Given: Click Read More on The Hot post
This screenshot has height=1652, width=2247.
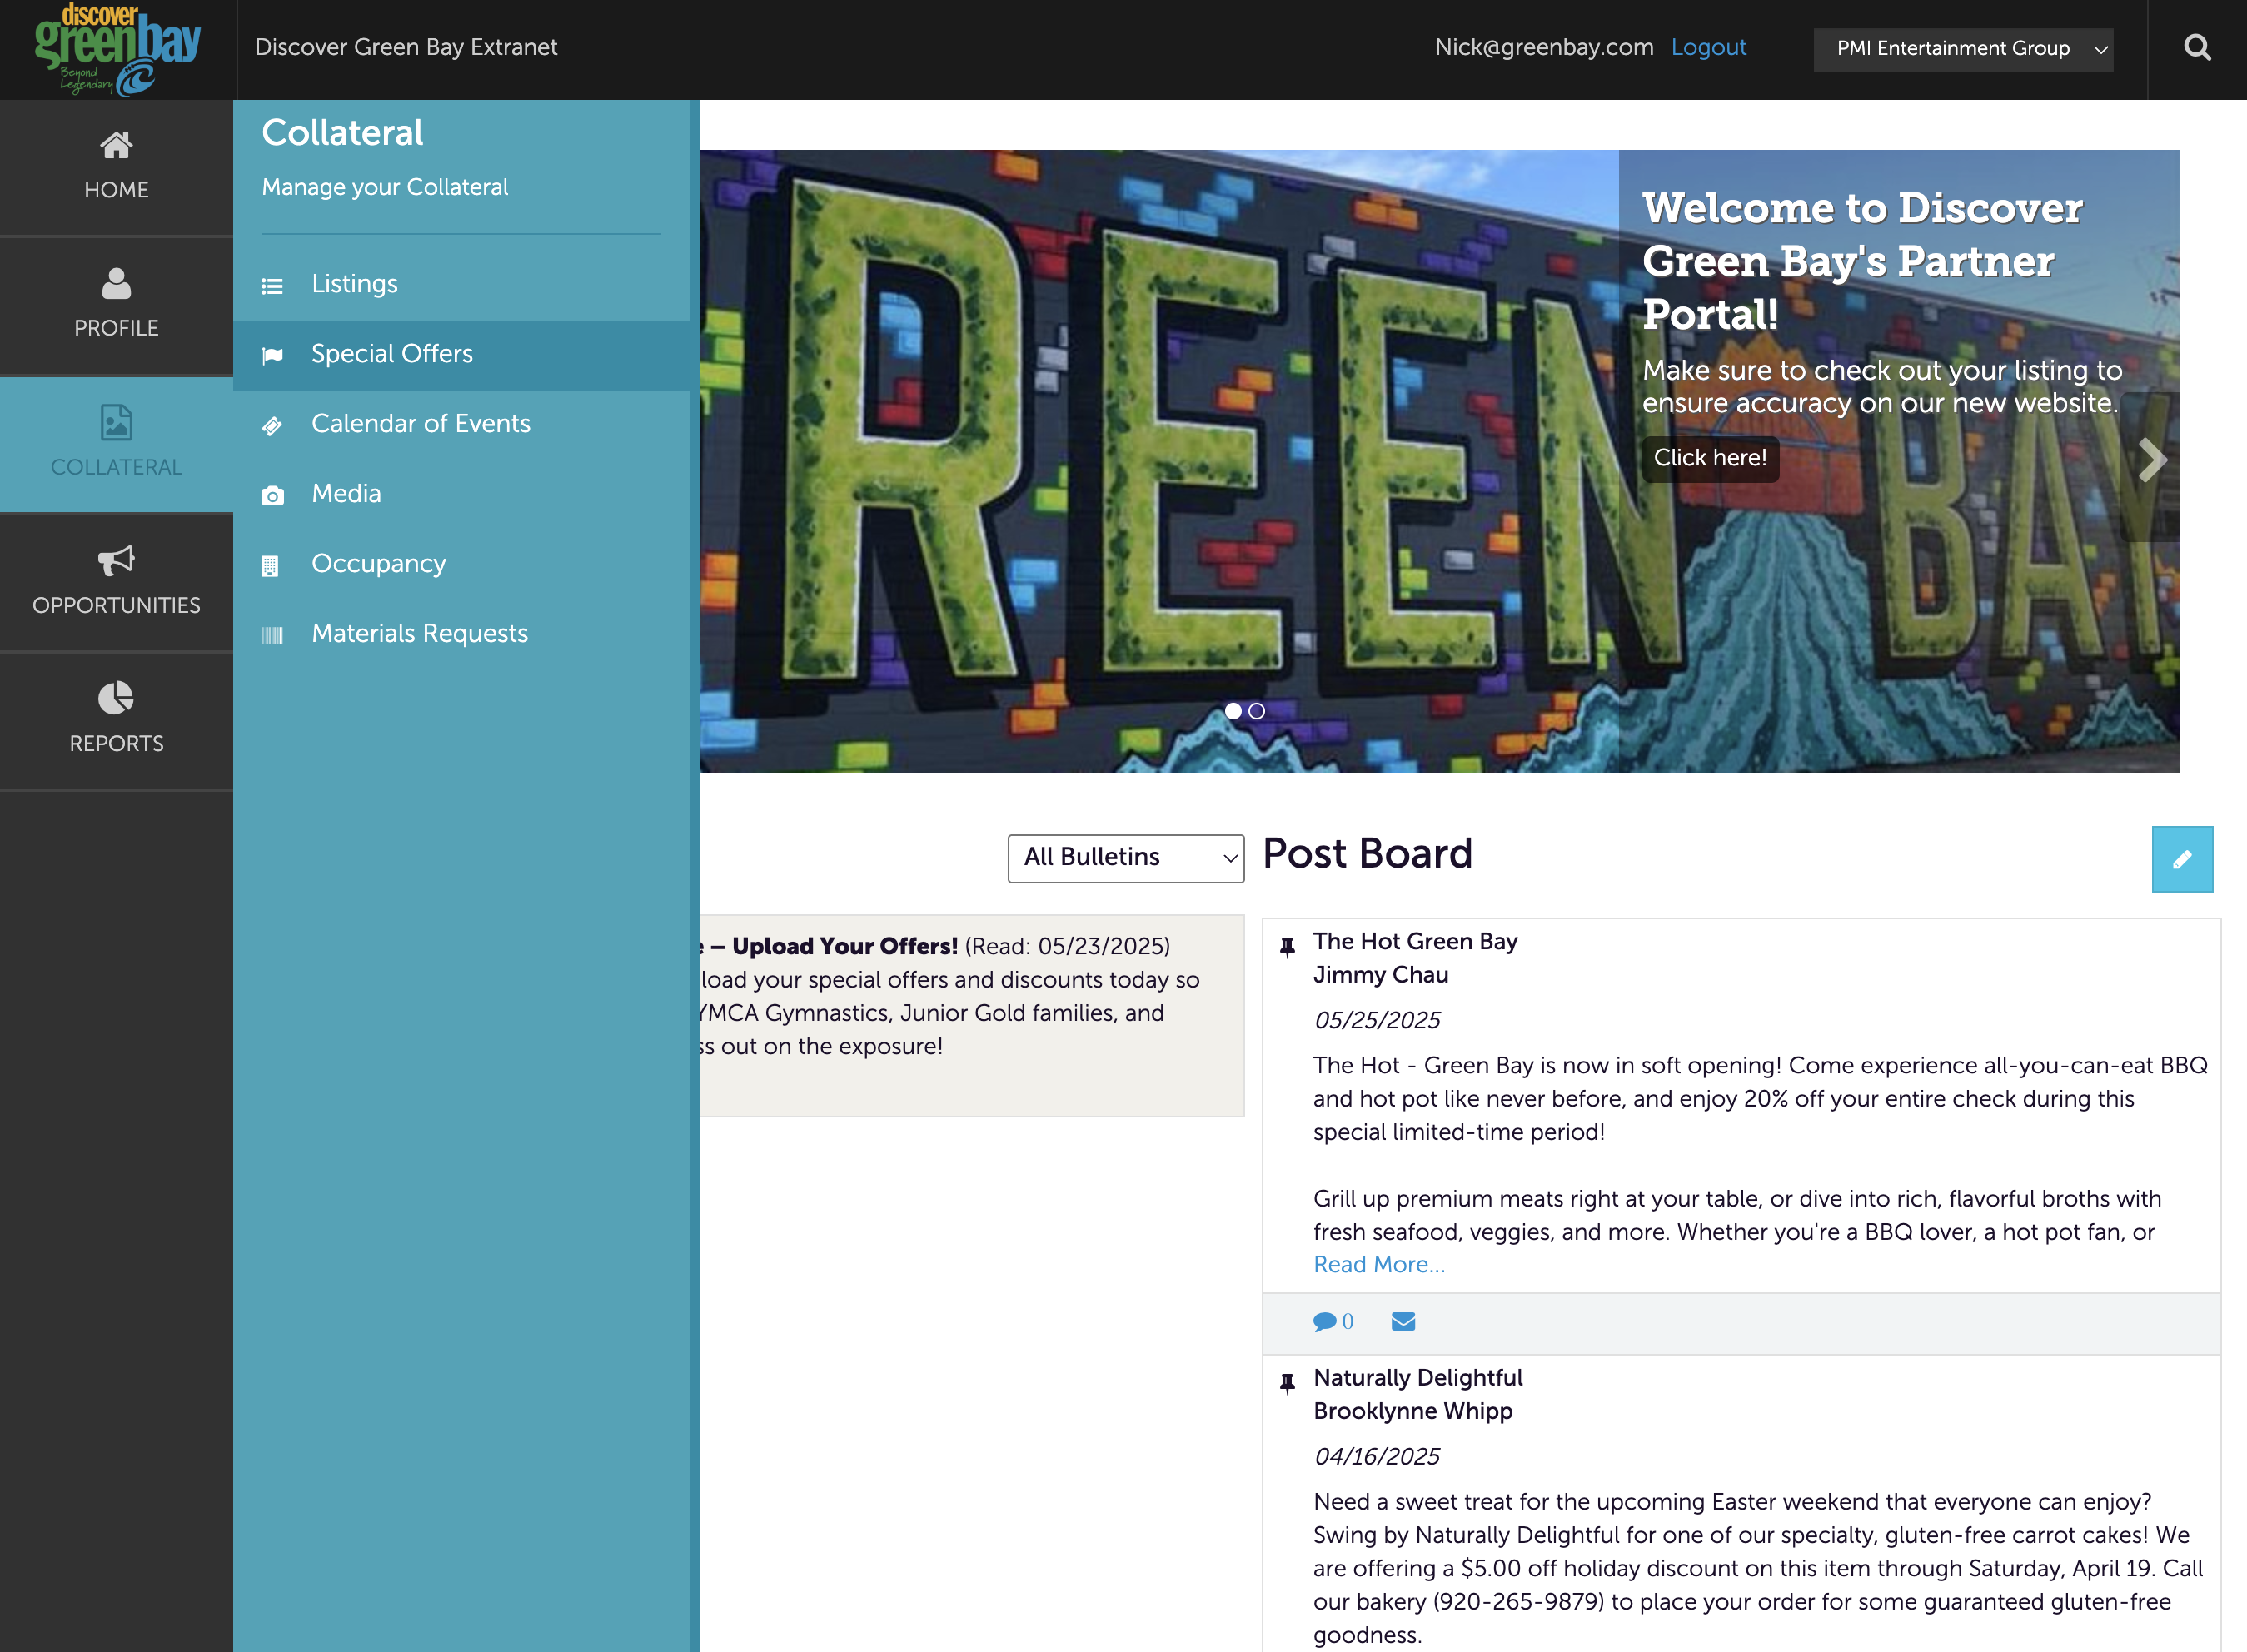Looking at the screenshot, I should (x=1379, y=1265).
